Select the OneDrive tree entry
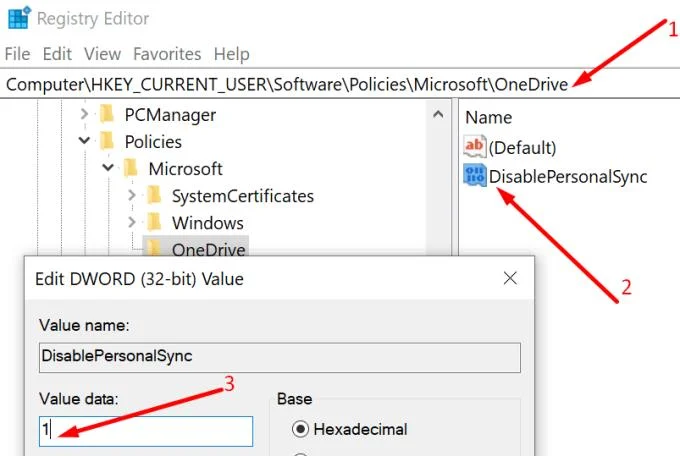Viewport: 680px width, 456px height. click(209, 249)
